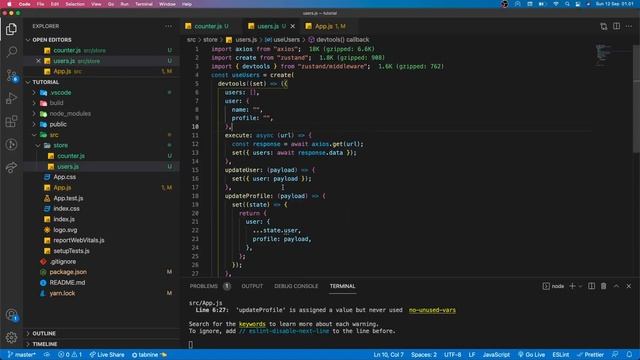
Task: Click Live Share in status bar
Action: (x=107, y=355)
